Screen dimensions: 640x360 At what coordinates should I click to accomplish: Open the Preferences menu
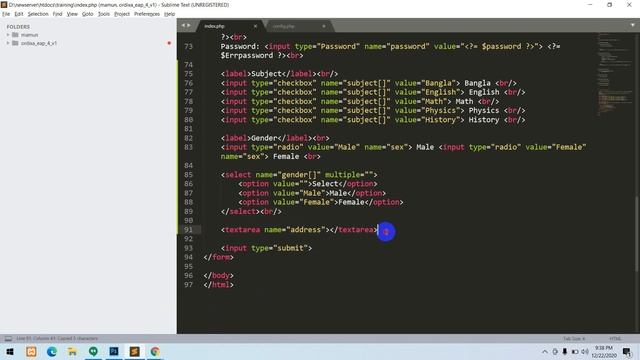pyautogui.click(x=147, y=14)
